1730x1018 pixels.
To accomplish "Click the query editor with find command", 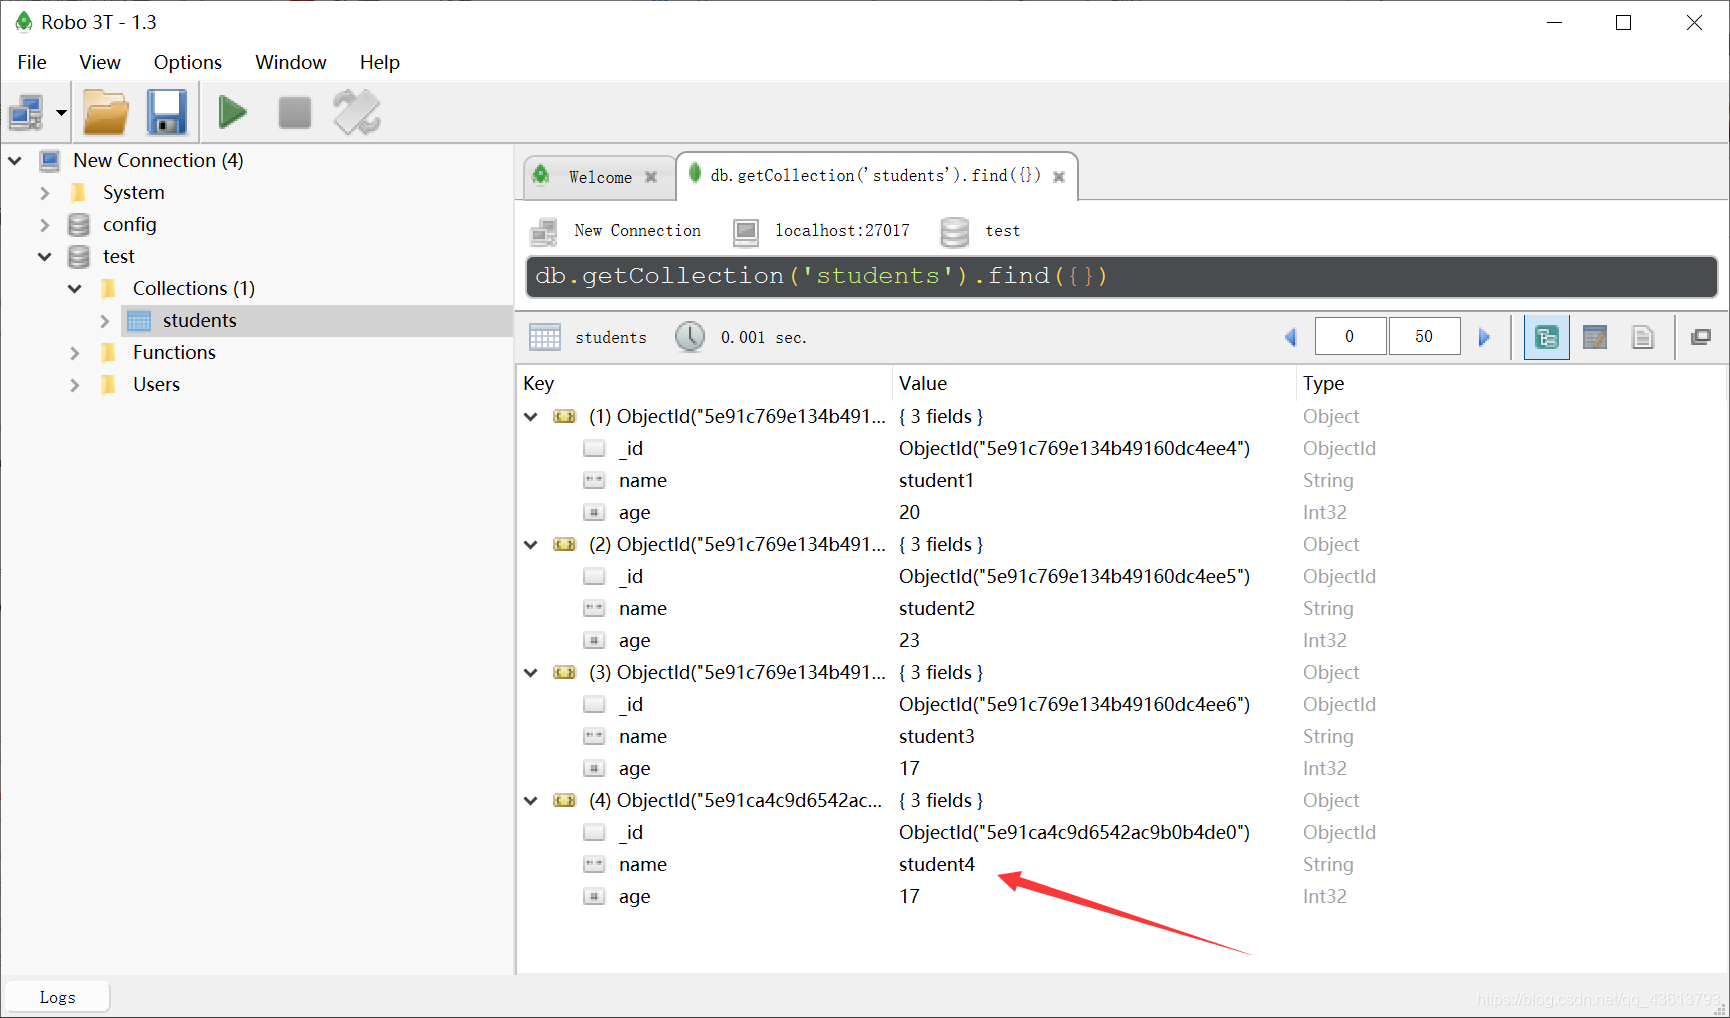I will [1121, 276].
